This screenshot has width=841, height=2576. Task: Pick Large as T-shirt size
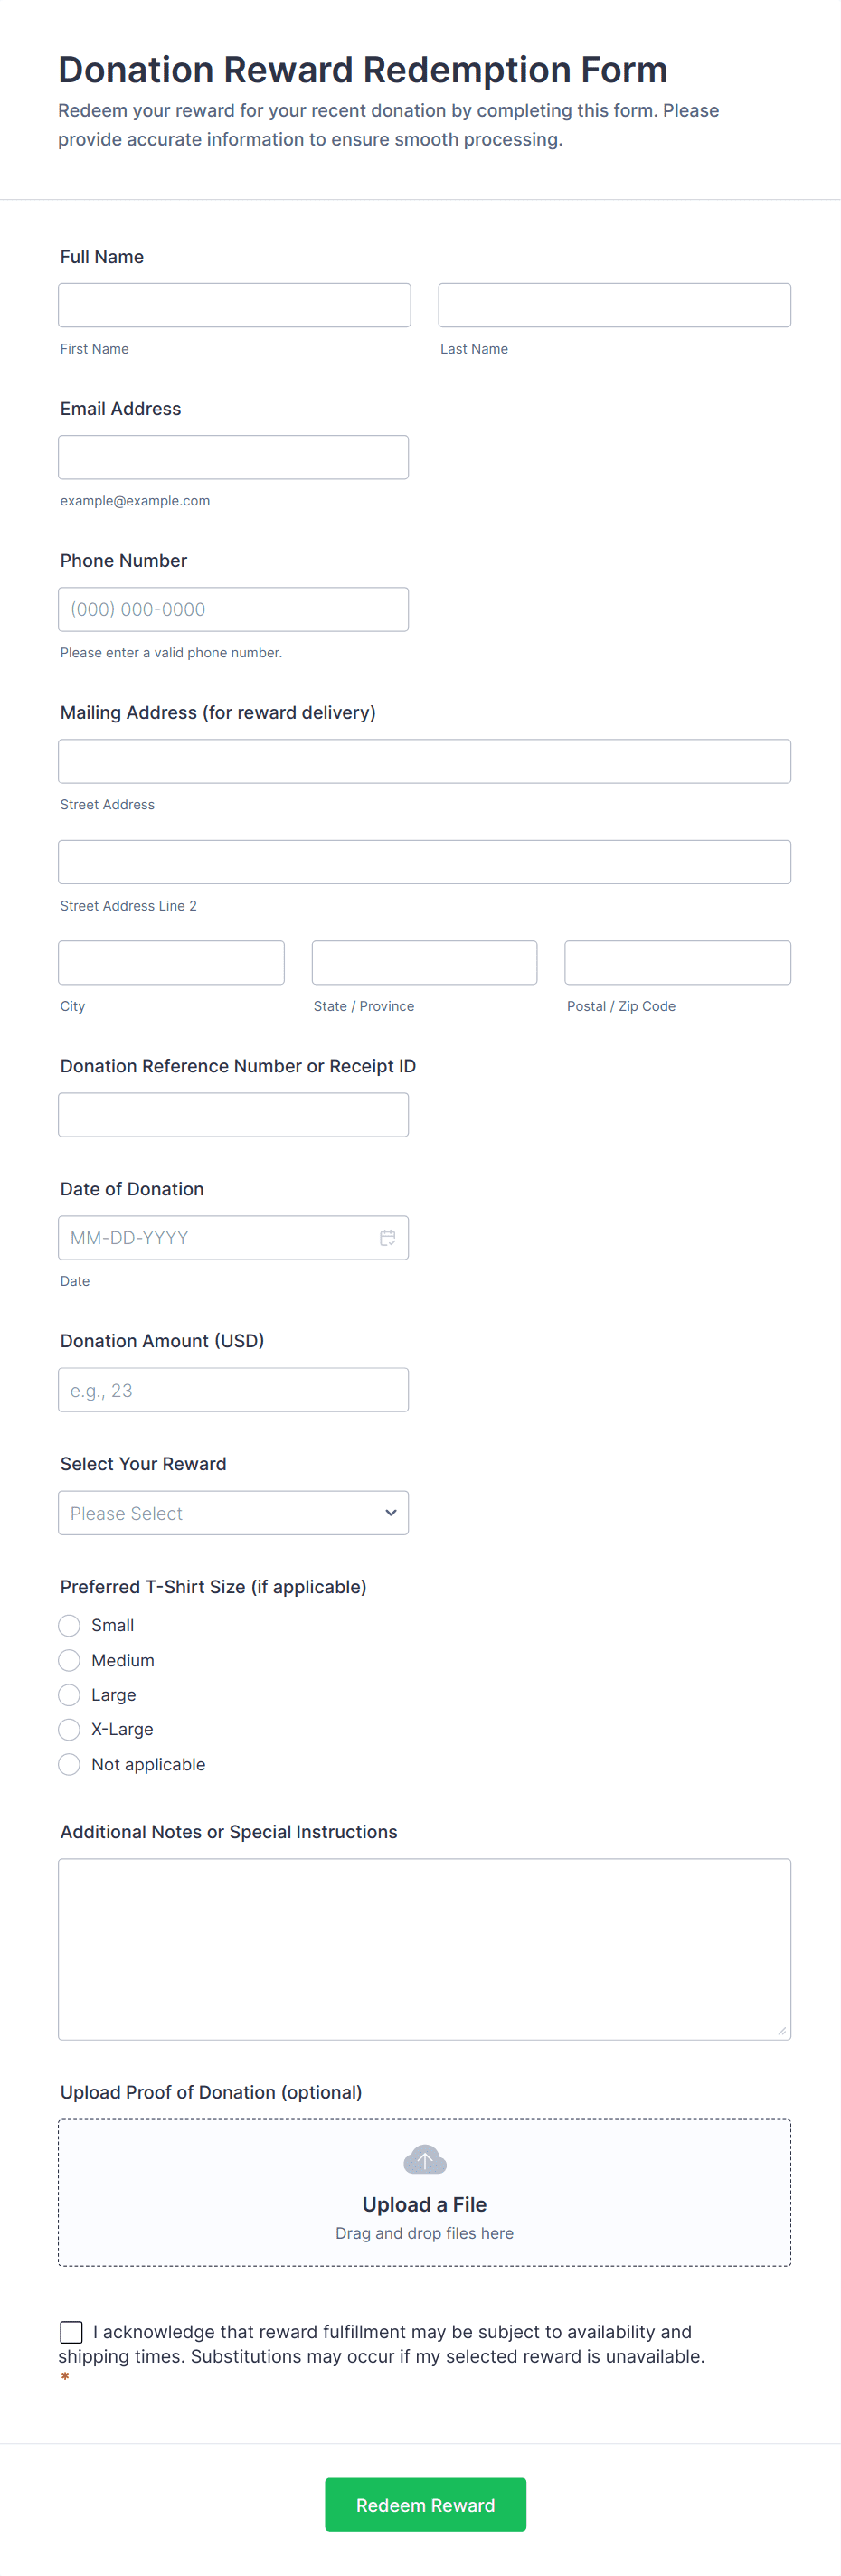click(69, 1695)
